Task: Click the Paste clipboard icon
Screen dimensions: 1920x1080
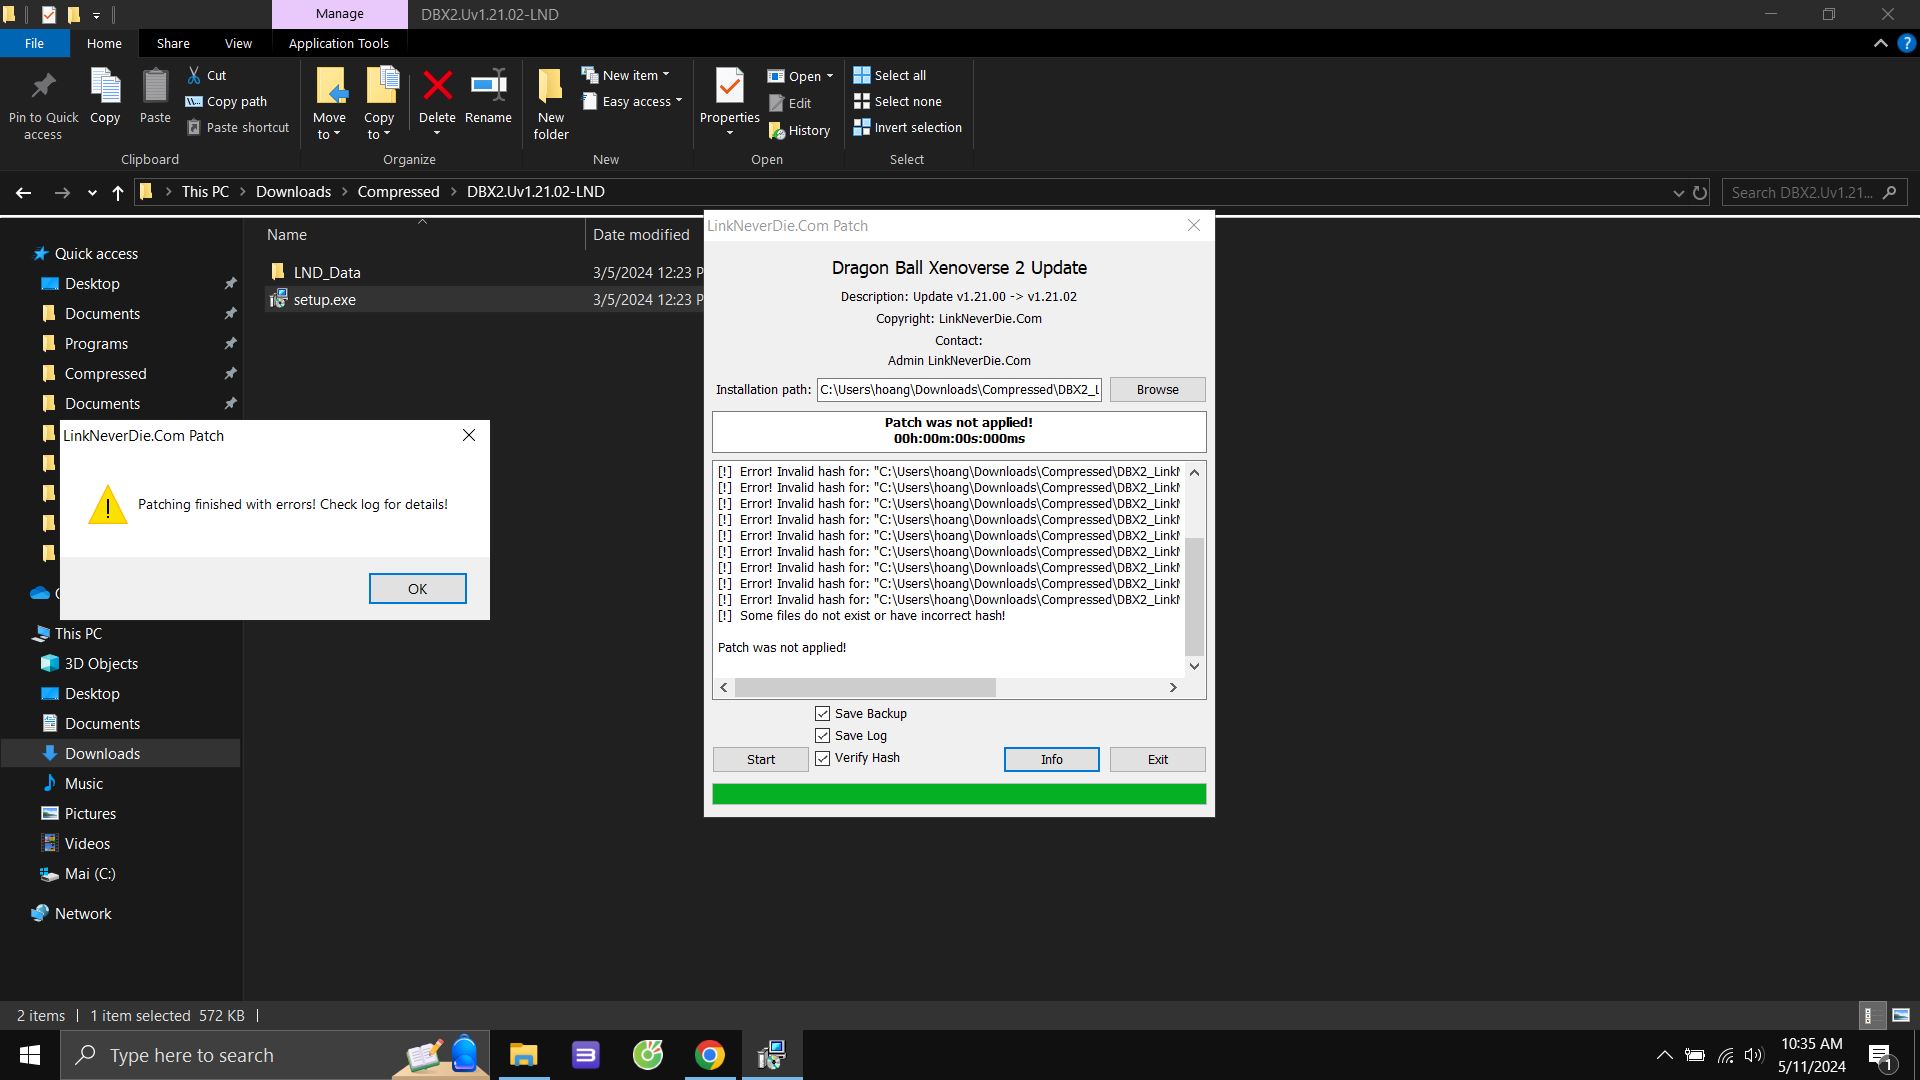Action: point(155,88)
